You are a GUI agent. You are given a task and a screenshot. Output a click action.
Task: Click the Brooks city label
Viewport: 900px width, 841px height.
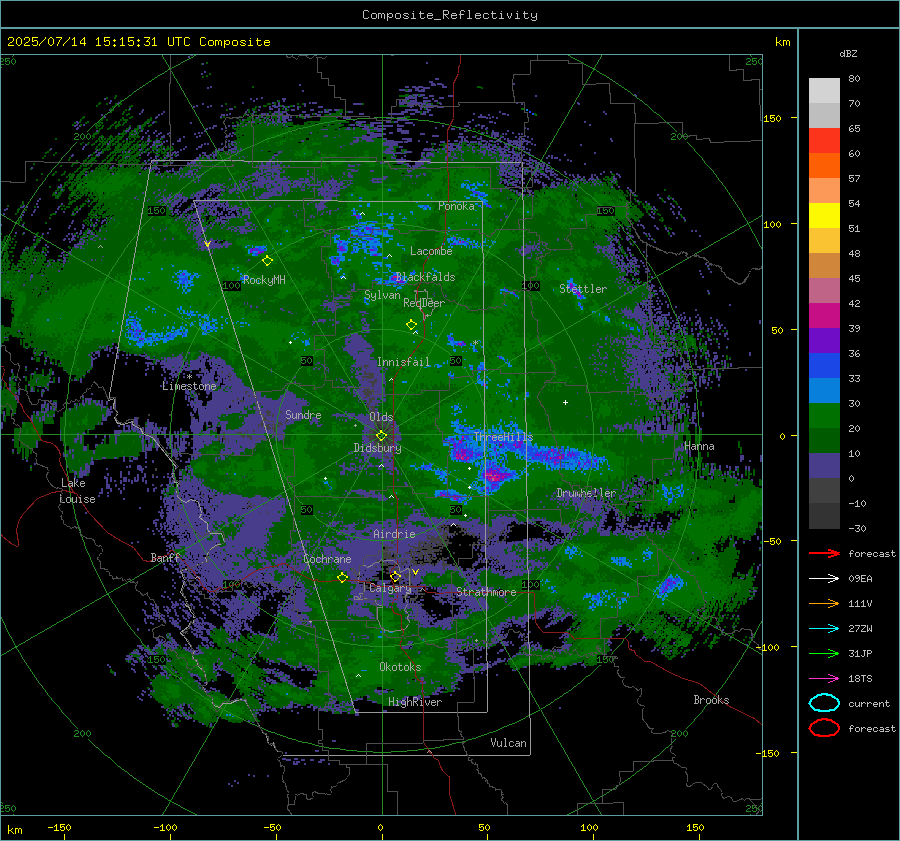coord(711,700)
